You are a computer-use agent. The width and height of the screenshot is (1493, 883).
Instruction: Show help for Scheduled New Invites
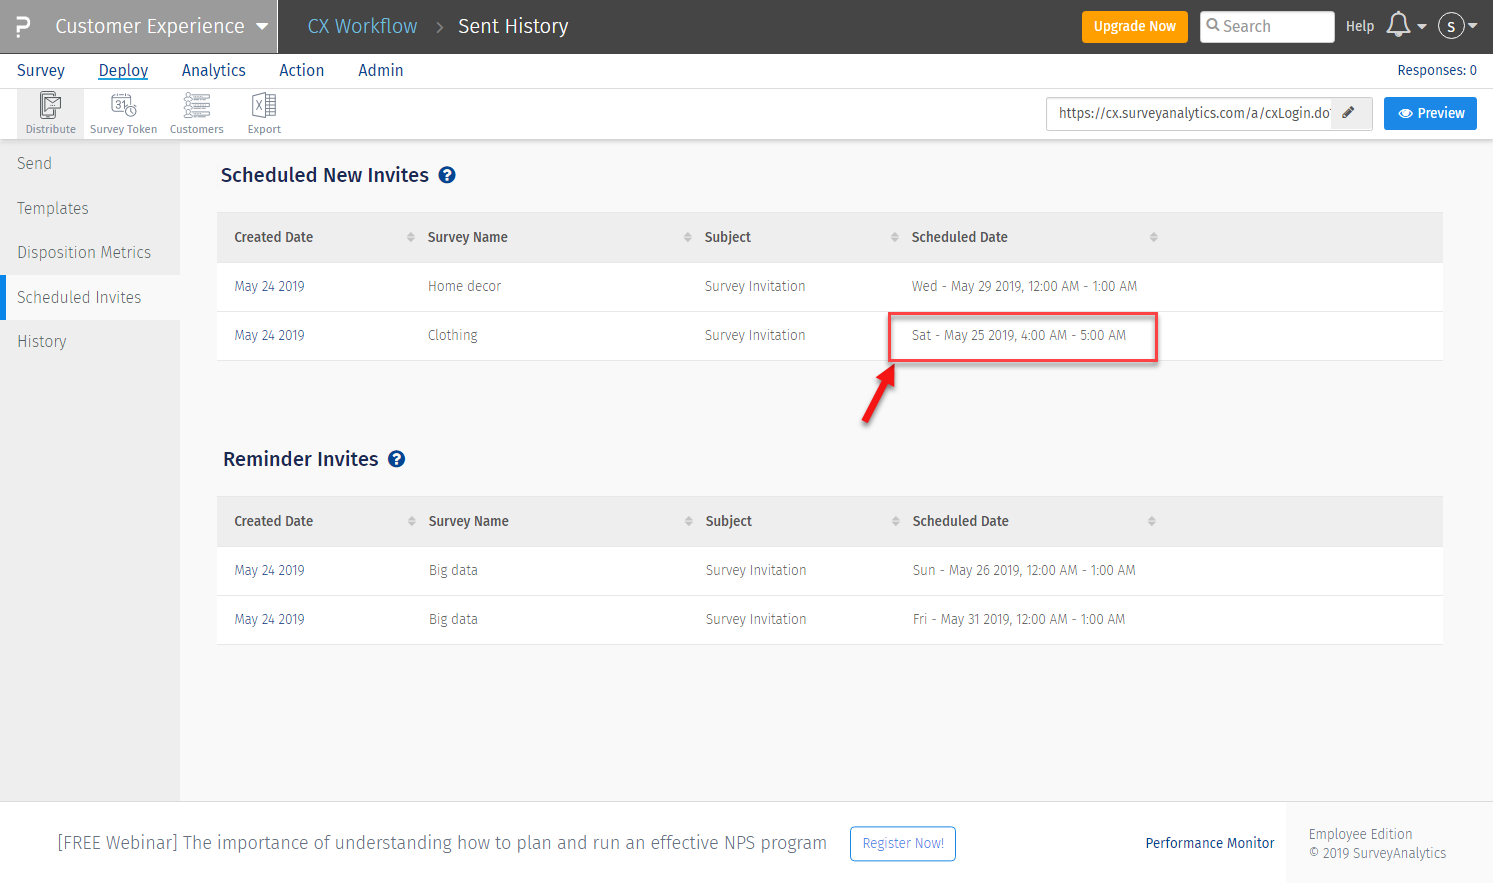click(x=447, y=175)
